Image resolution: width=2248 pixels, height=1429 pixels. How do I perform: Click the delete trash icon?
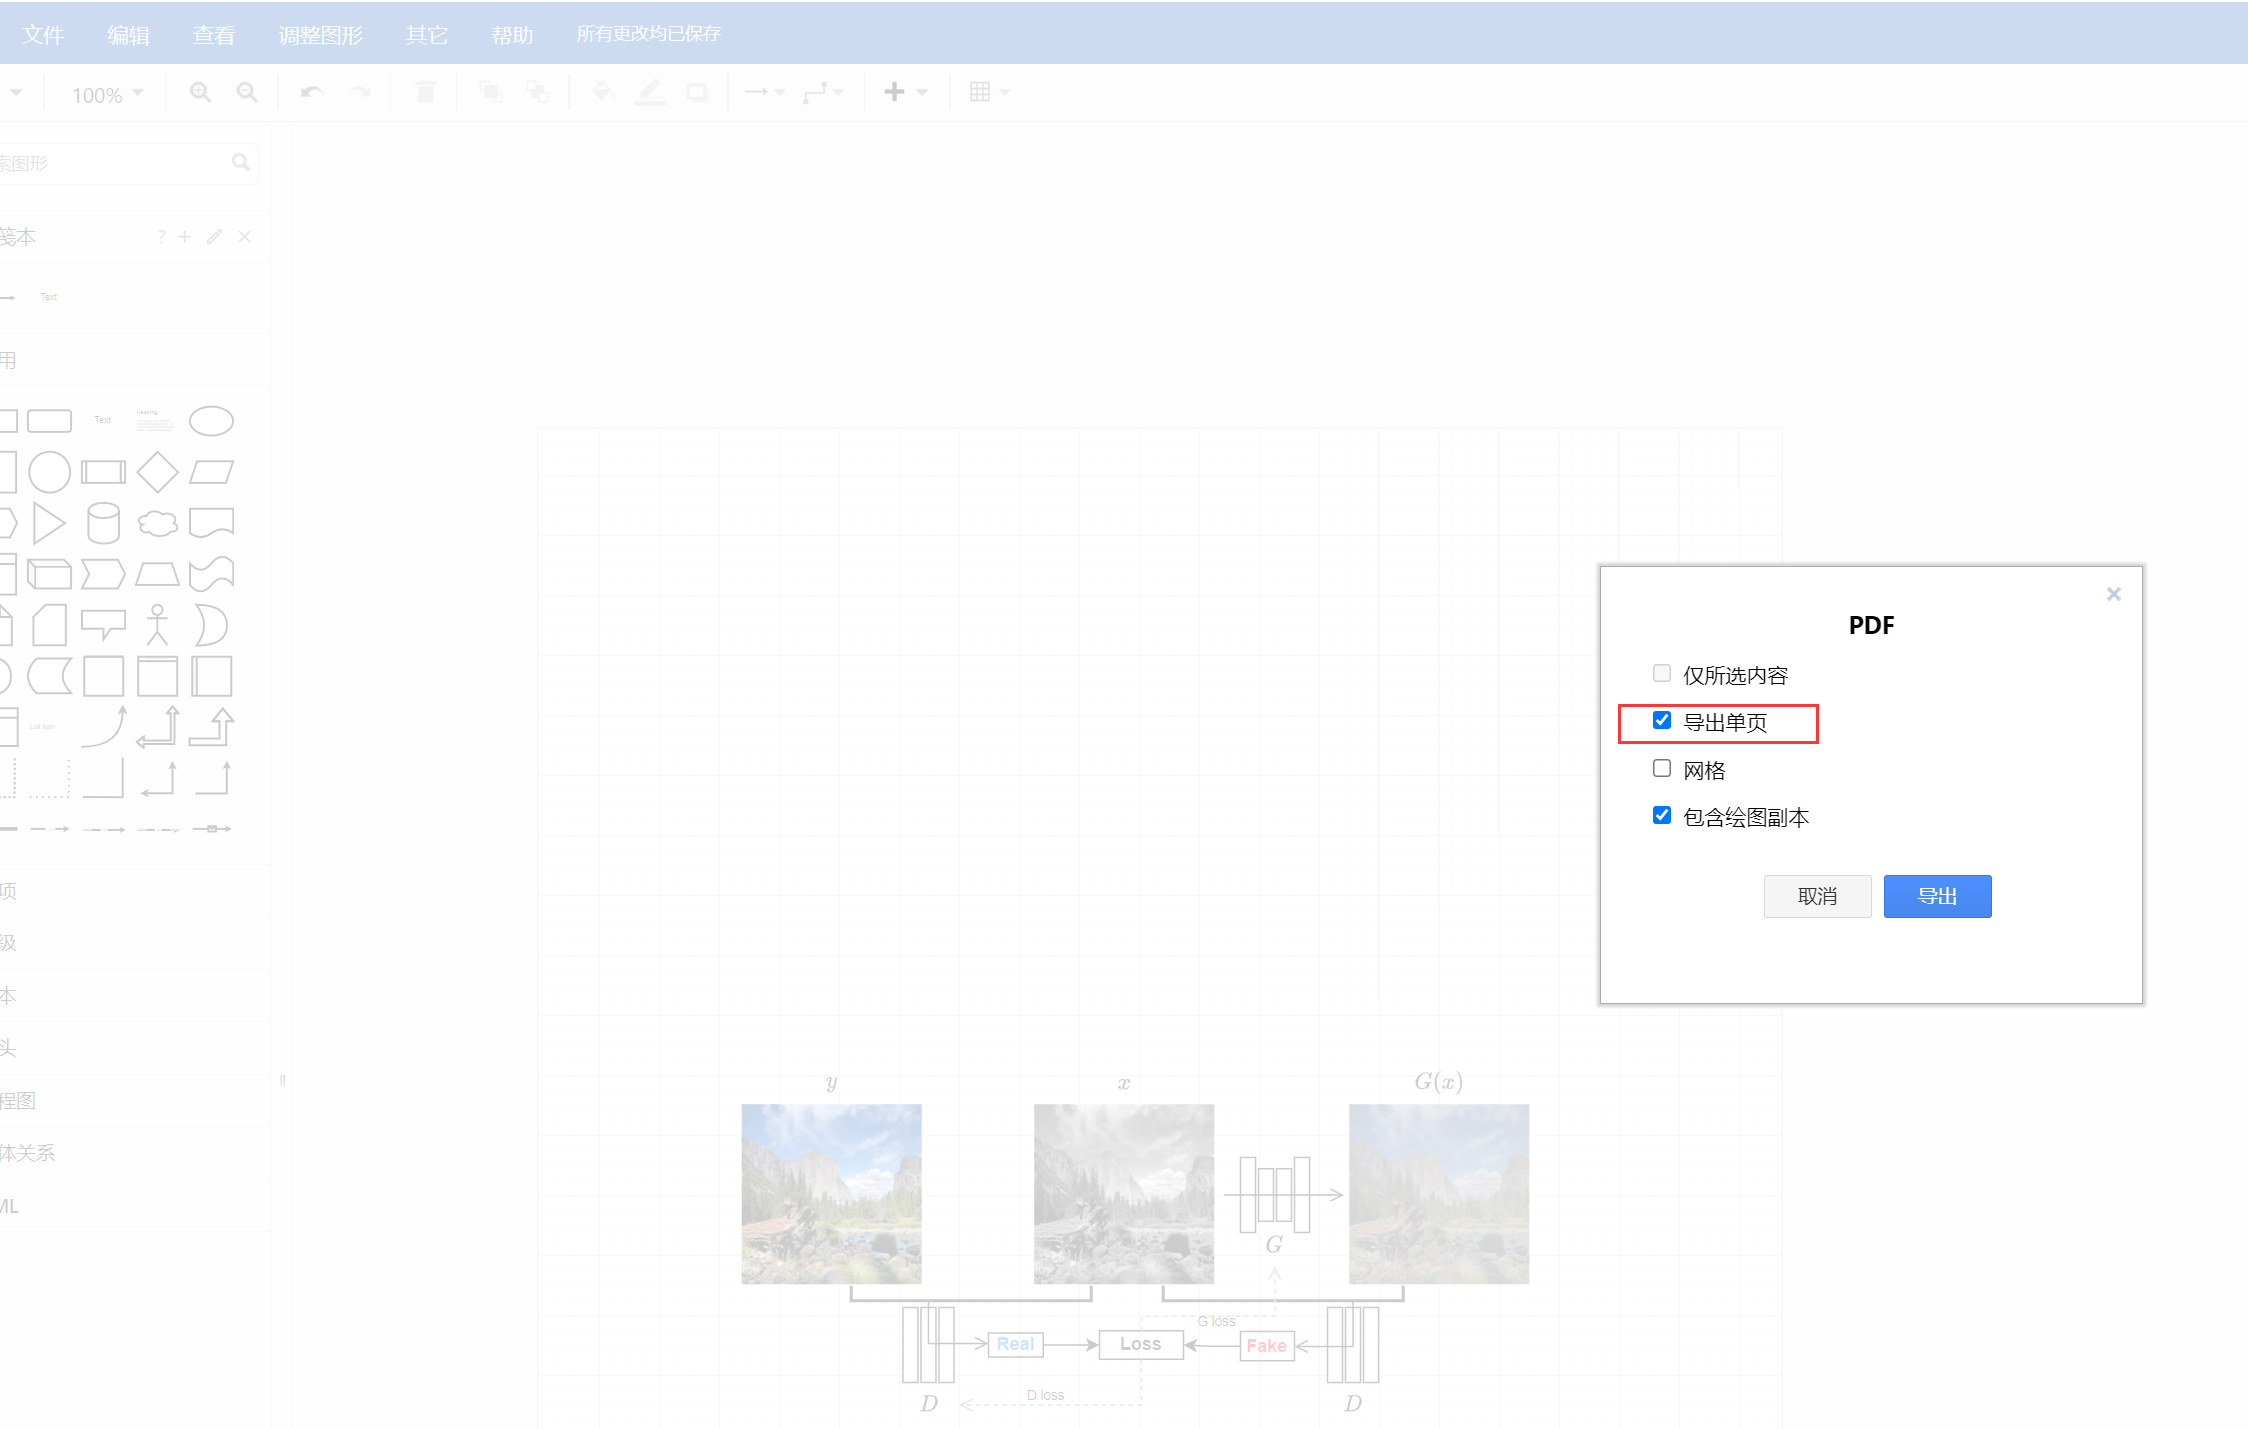click(x=425, y=92)
